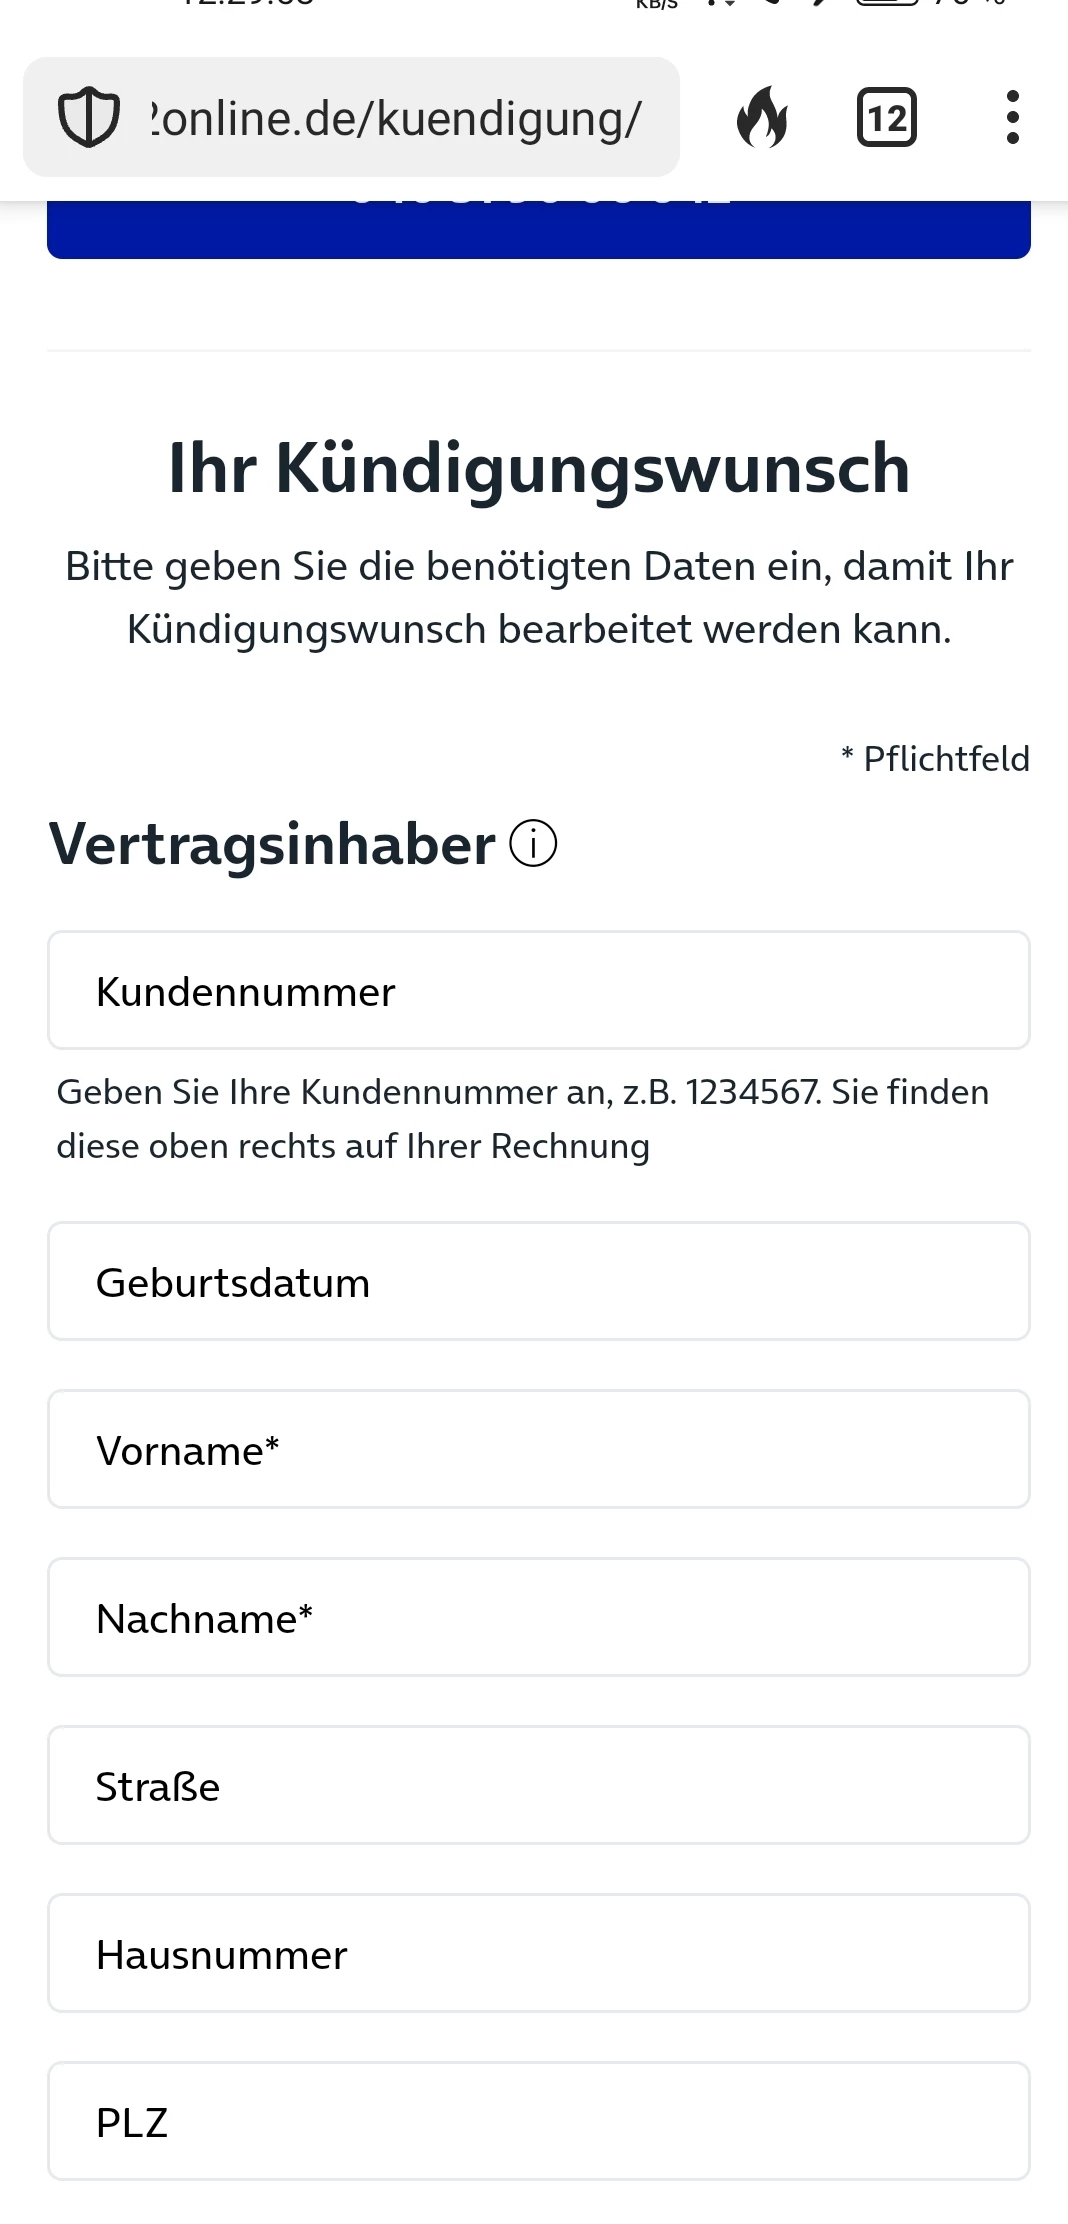1068x2224 pixels.
Task: Tap the fire icon to clear browsing data
Action: 762,118
